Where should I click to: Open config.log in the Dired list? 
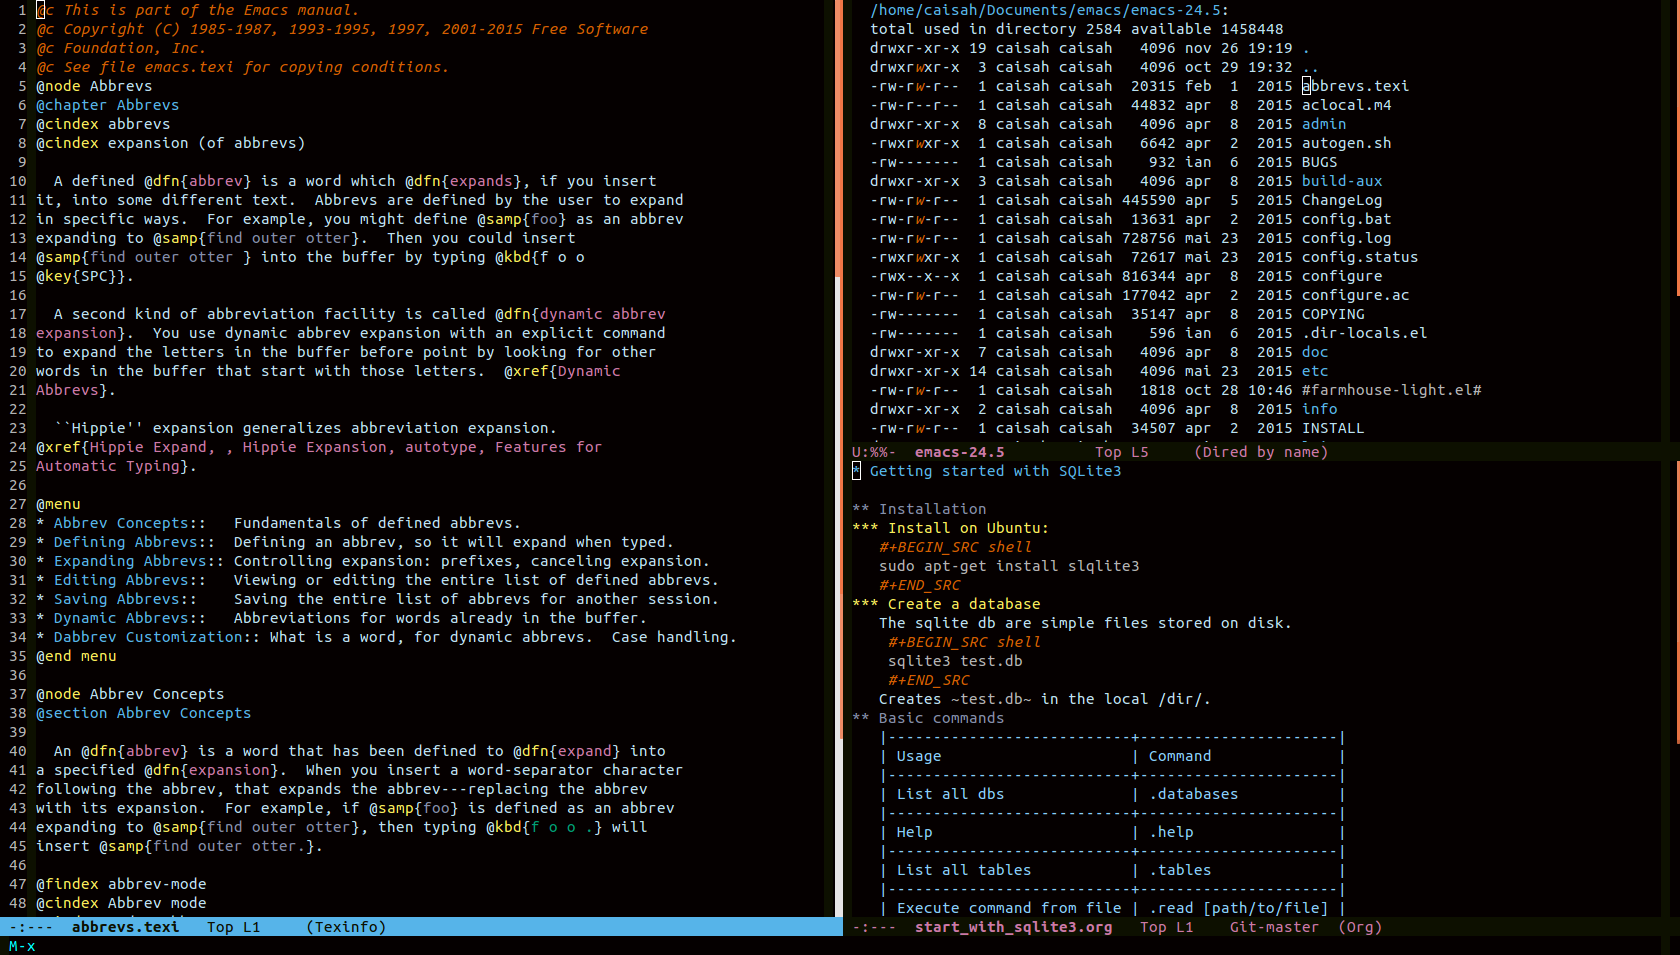(1346, 238)
